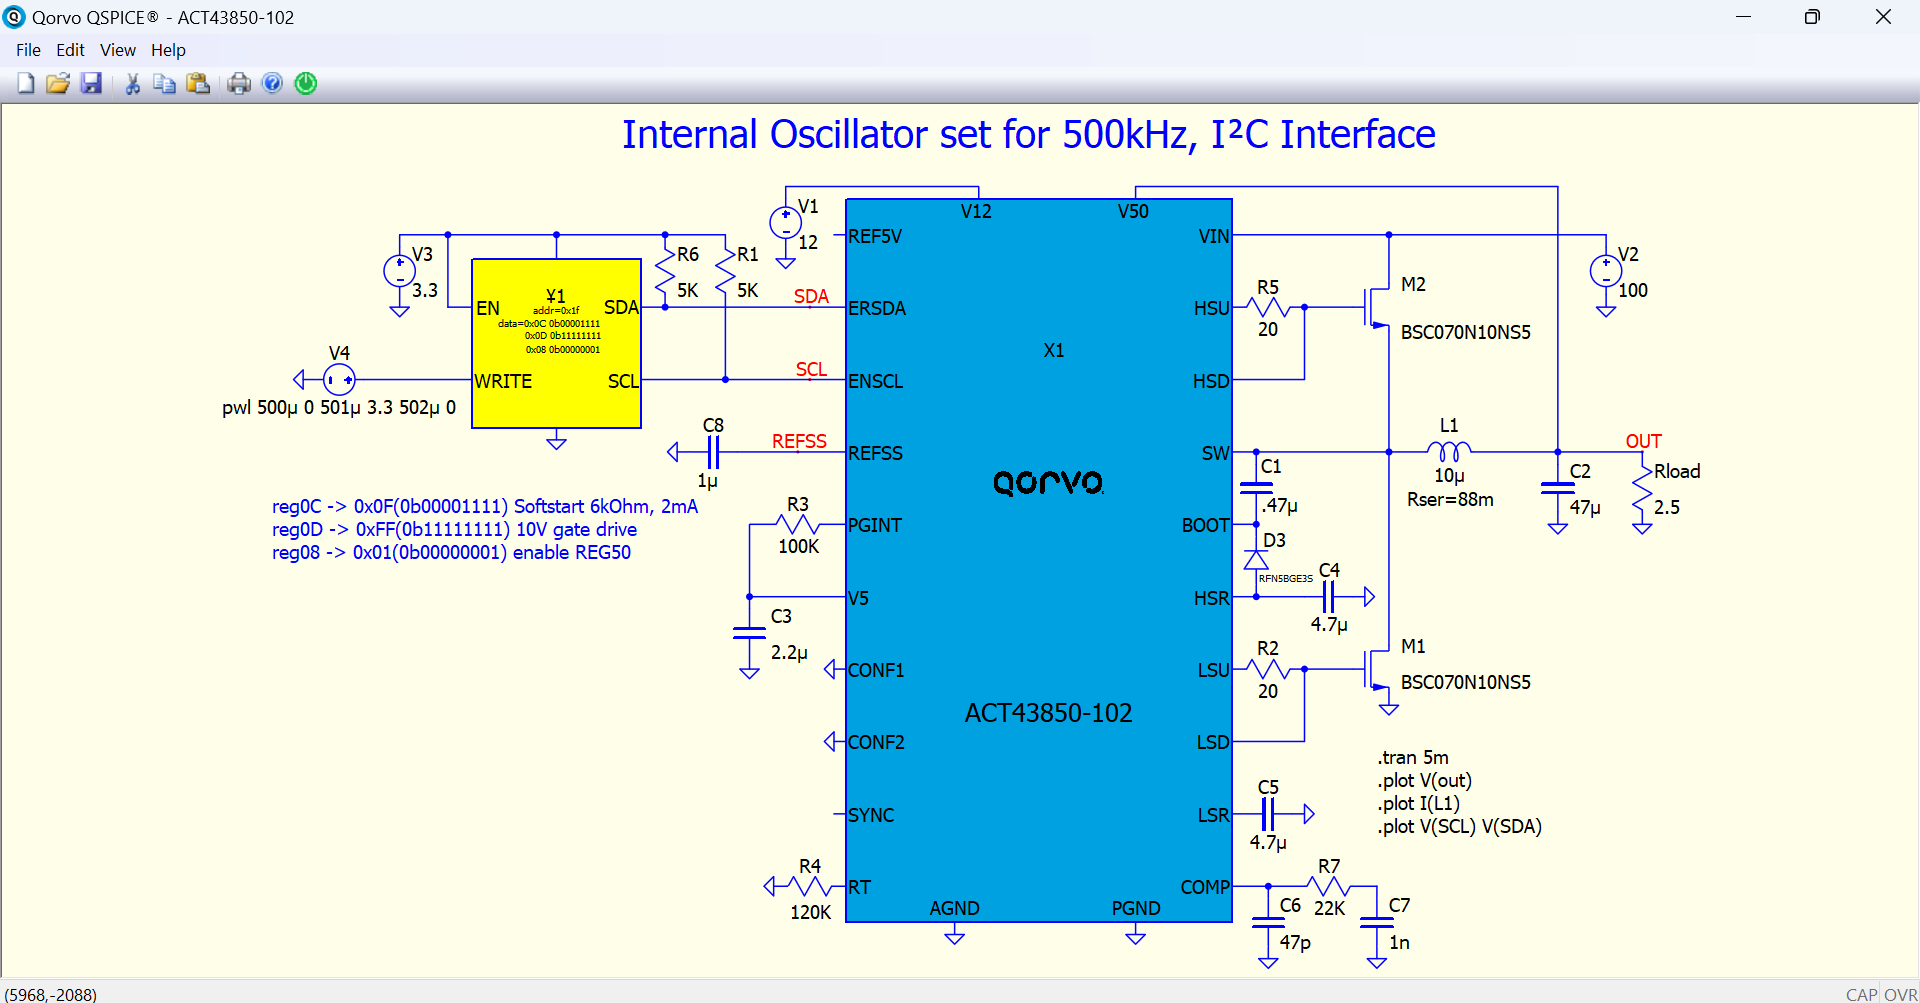Click the BSC070N10NS5 label beside M2
The width and height of the screenshot is (1920, 1003).
[1465, 332]
